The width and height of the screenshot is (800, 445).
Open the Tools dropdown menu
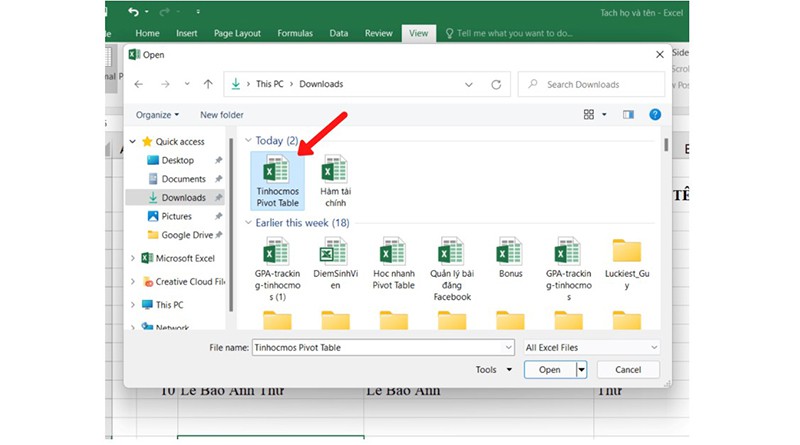[x=493, y=369]
